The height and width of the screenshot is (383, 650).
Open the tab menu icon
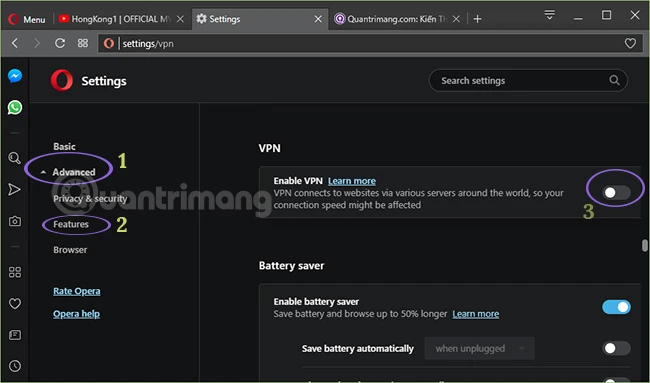pos(550,15)
